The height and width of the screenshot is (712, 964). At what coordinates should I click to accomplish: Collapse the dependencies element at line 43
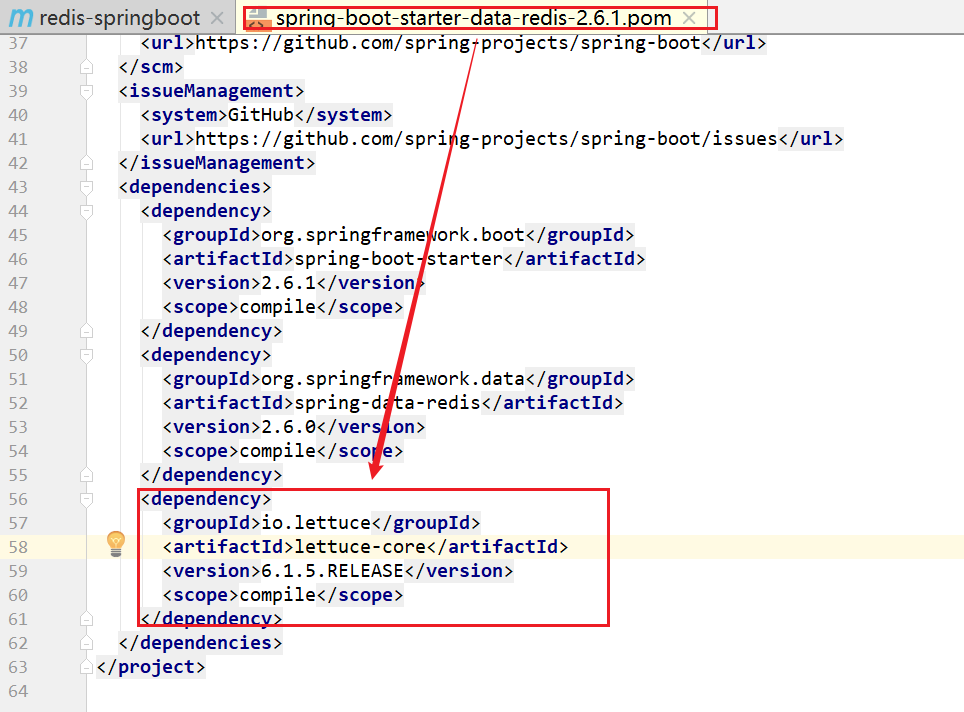tap(86, 186)
